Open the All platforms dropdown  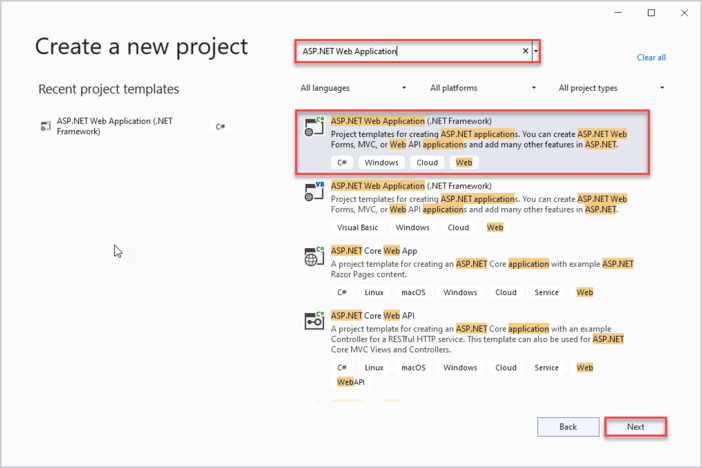482,88
